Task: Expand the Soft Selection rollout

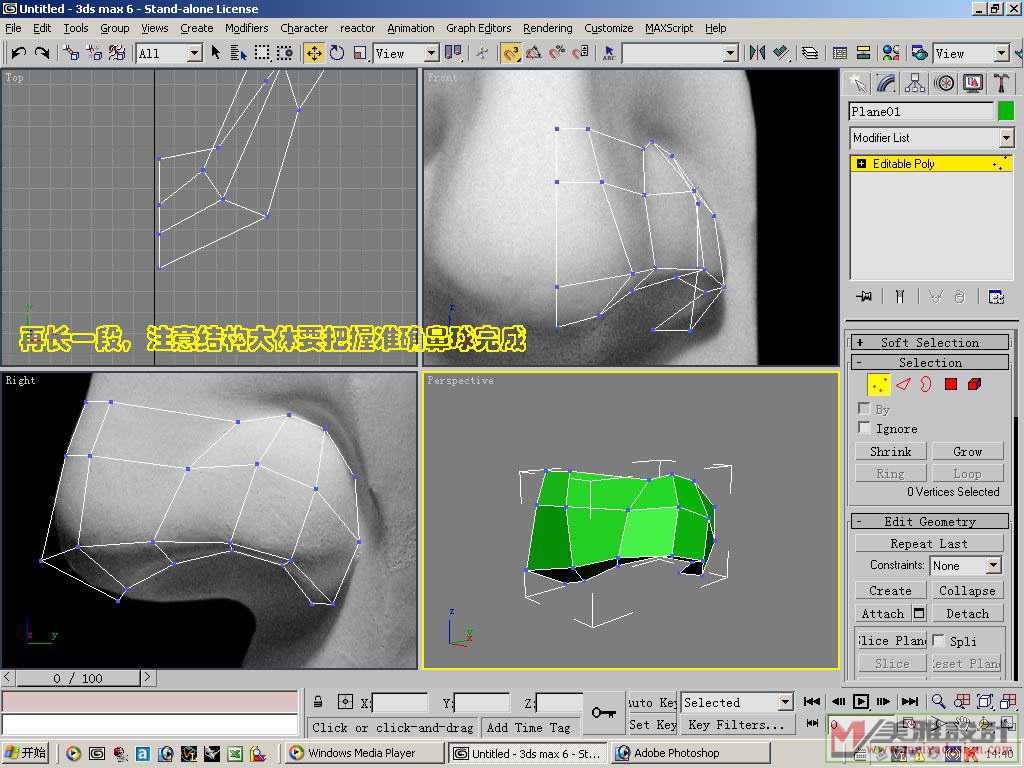Action: [930, 342]
